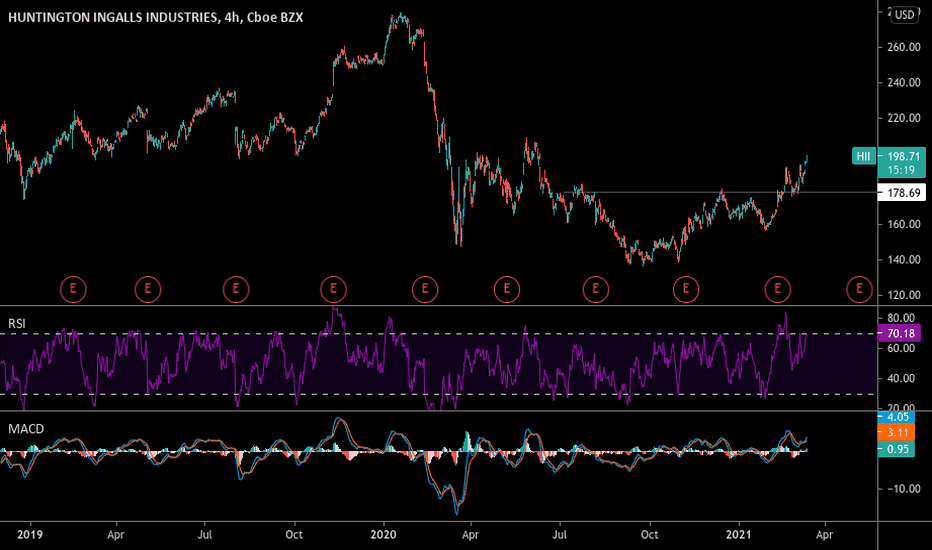932x550 pixels.
Task: Click the histogram value 0.95
Action: [x=897, y=449]
